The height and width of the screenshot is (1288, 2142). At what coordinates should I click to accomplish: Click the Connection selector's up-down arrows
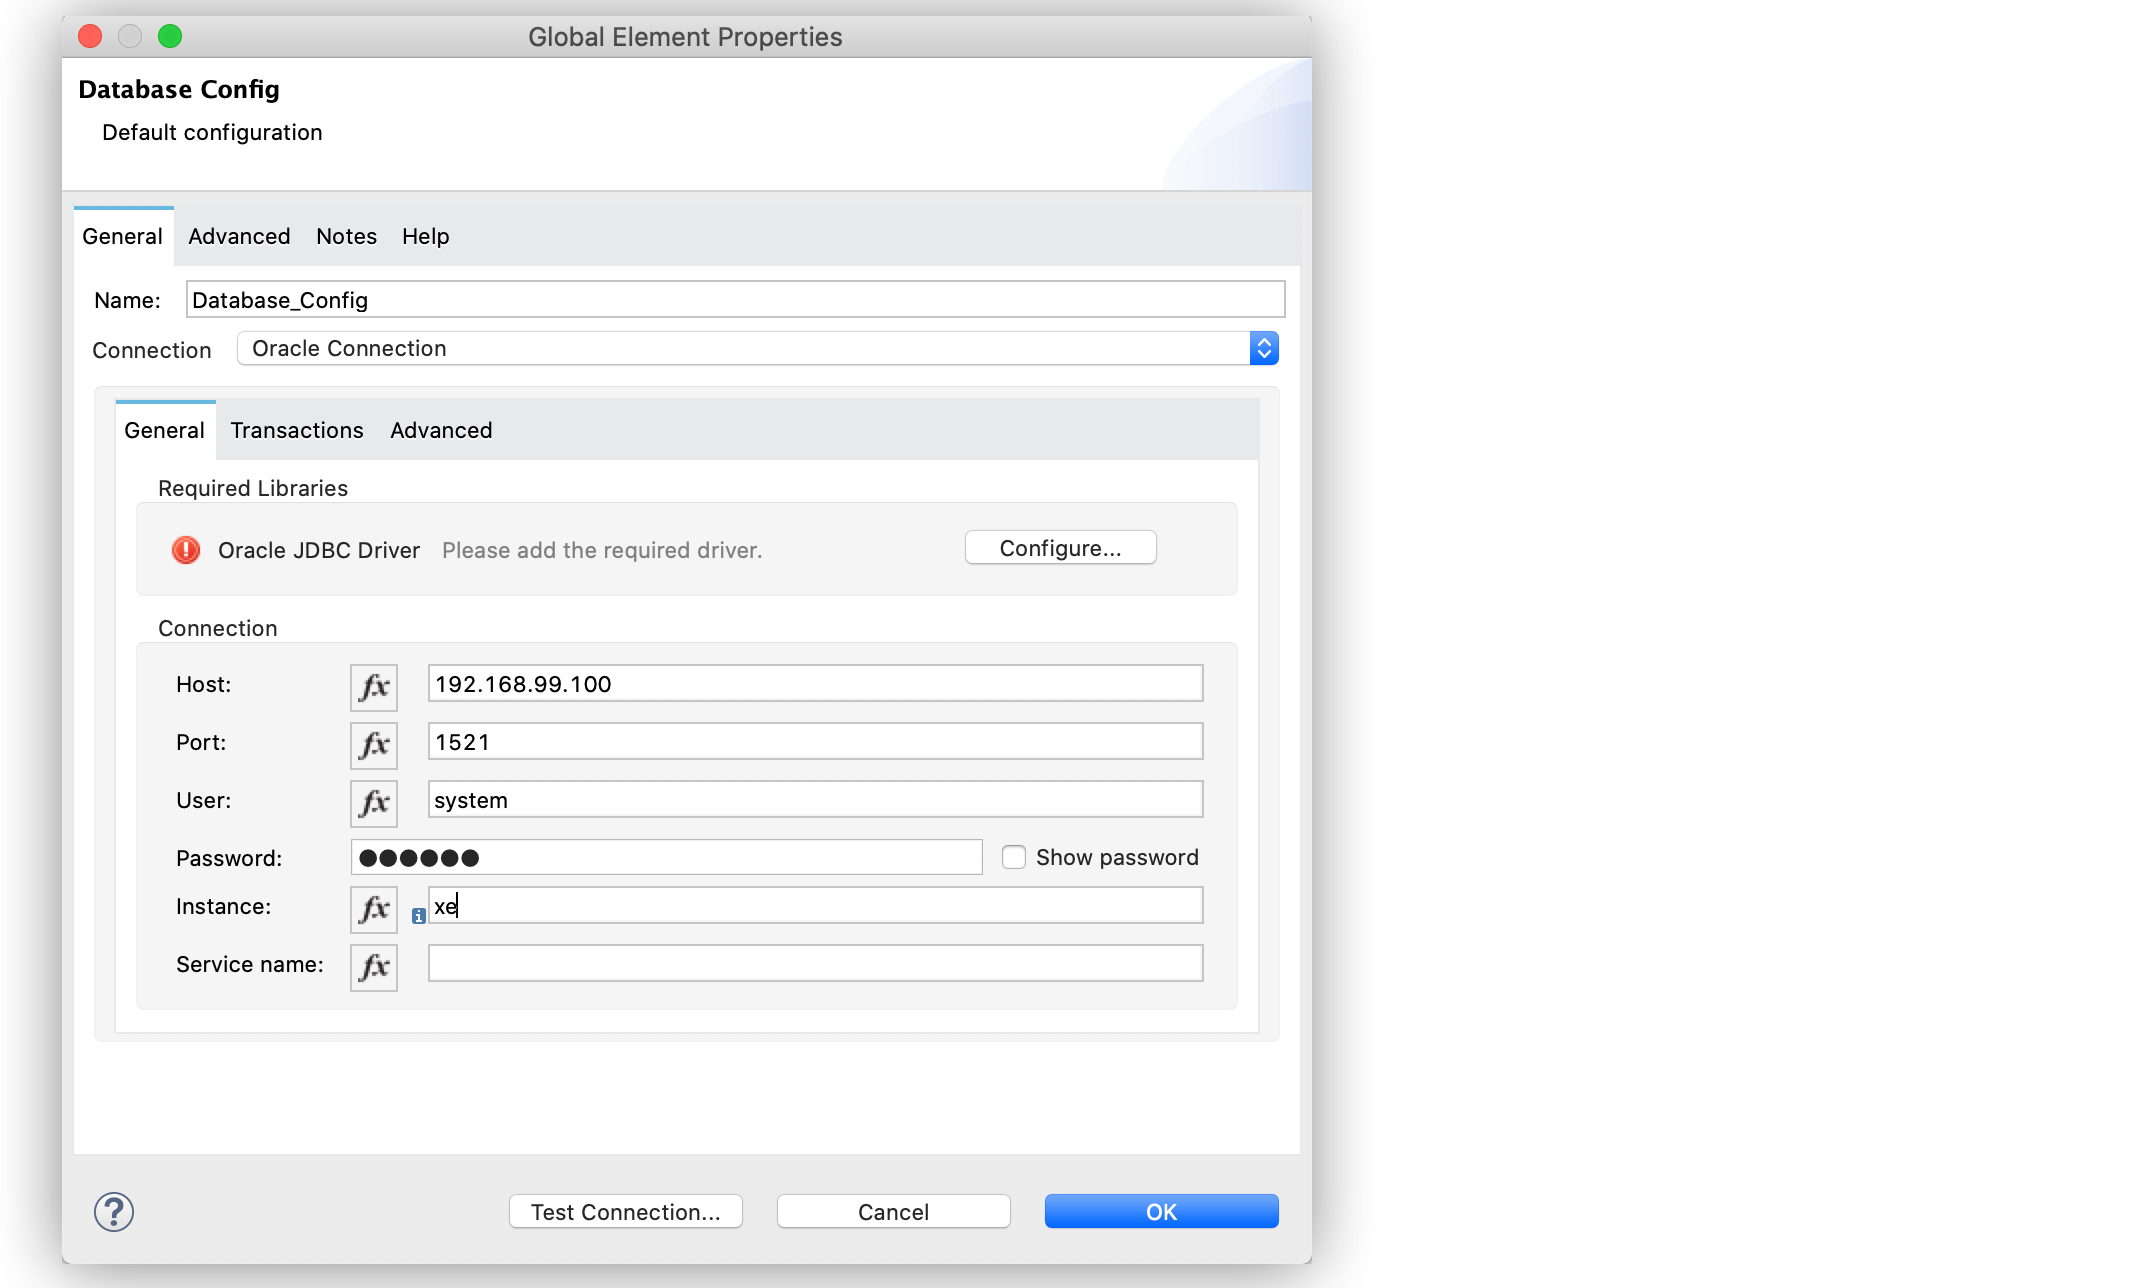(x=1263, y=348)
